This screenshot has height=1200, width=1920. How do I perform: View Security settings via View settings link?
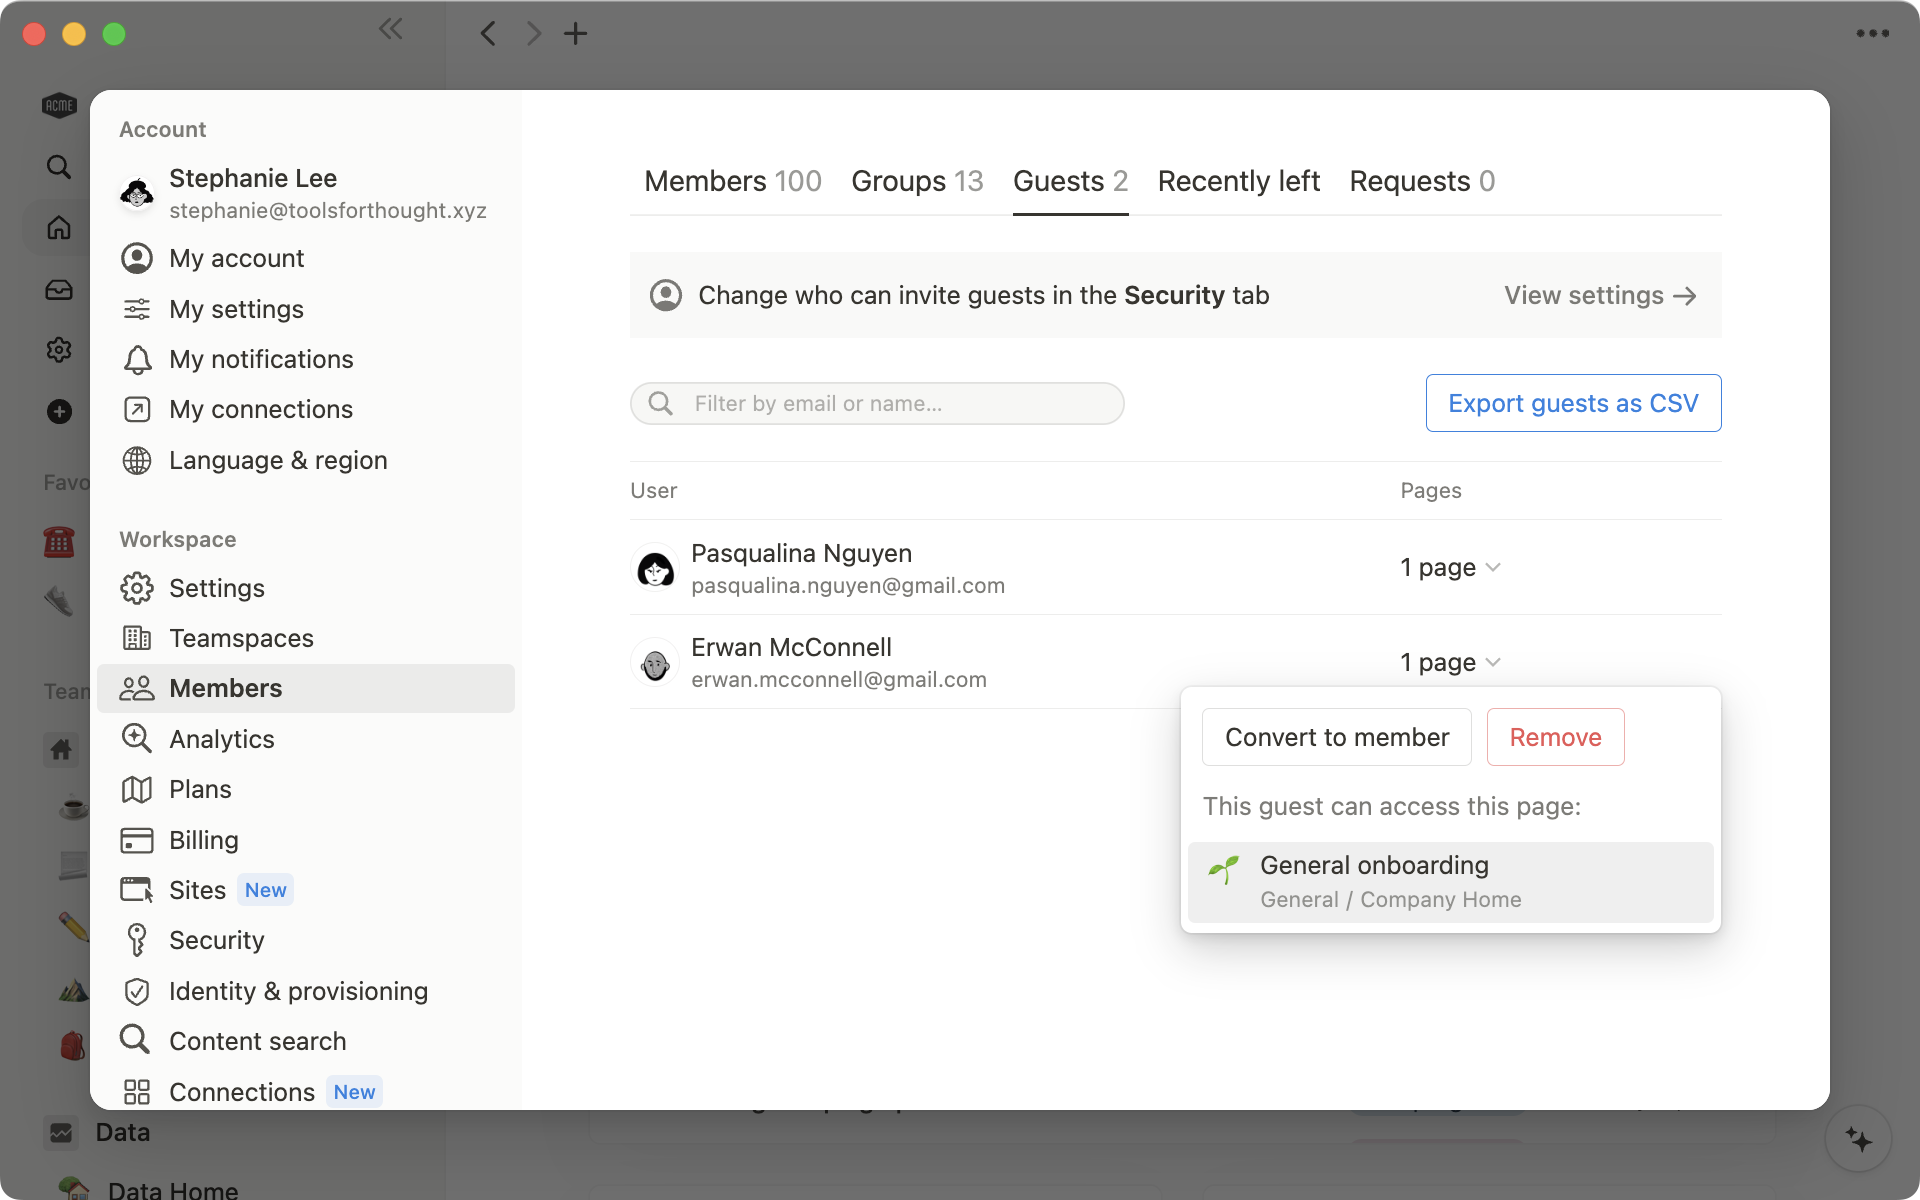(1601, 294)
